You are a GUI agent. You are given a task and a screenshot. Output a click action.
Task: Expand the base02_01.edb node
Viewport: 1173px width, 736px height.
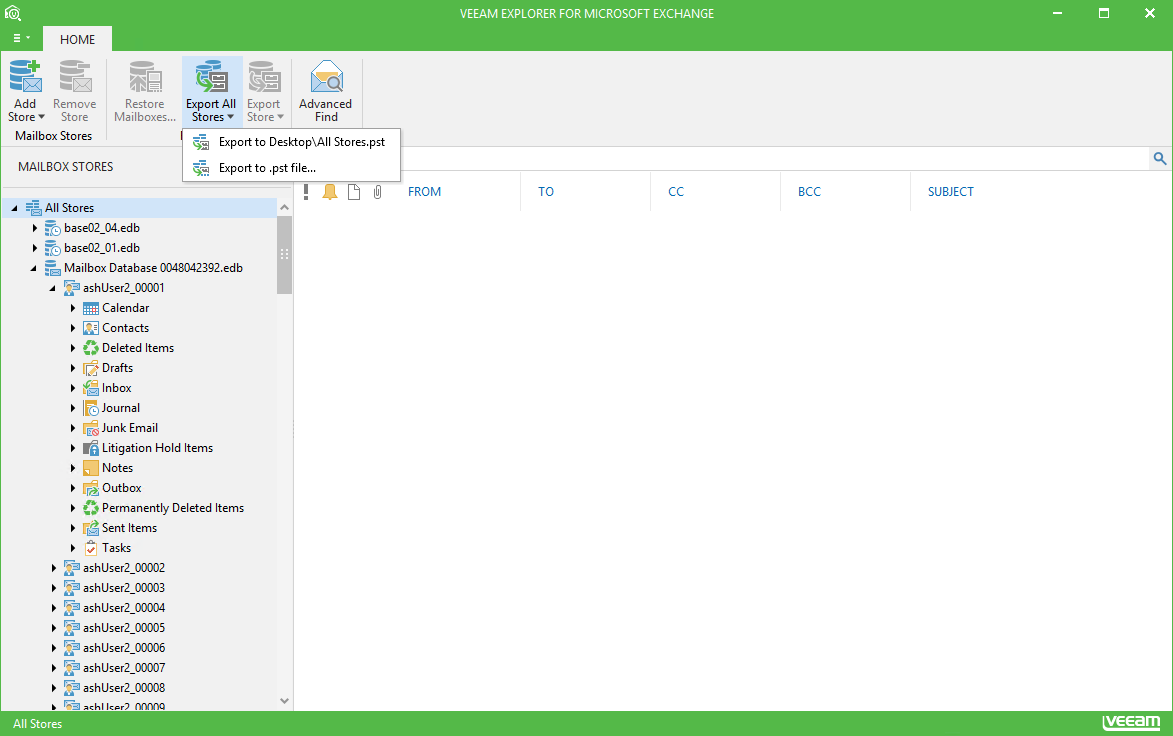point(34,248)
